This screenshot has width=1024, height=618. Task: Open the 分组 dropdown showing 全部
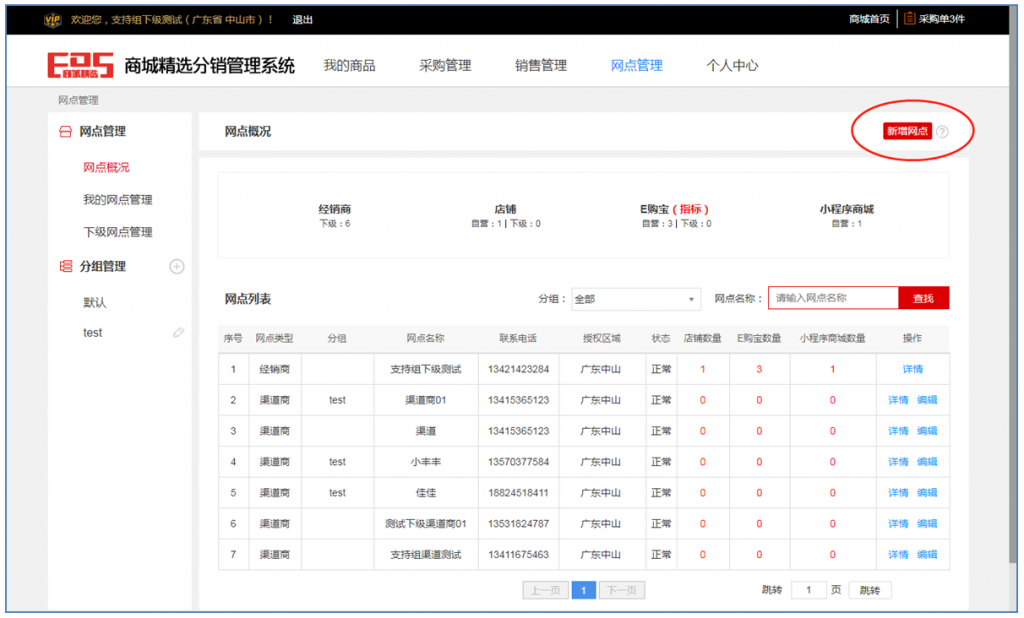coord(635,299)
